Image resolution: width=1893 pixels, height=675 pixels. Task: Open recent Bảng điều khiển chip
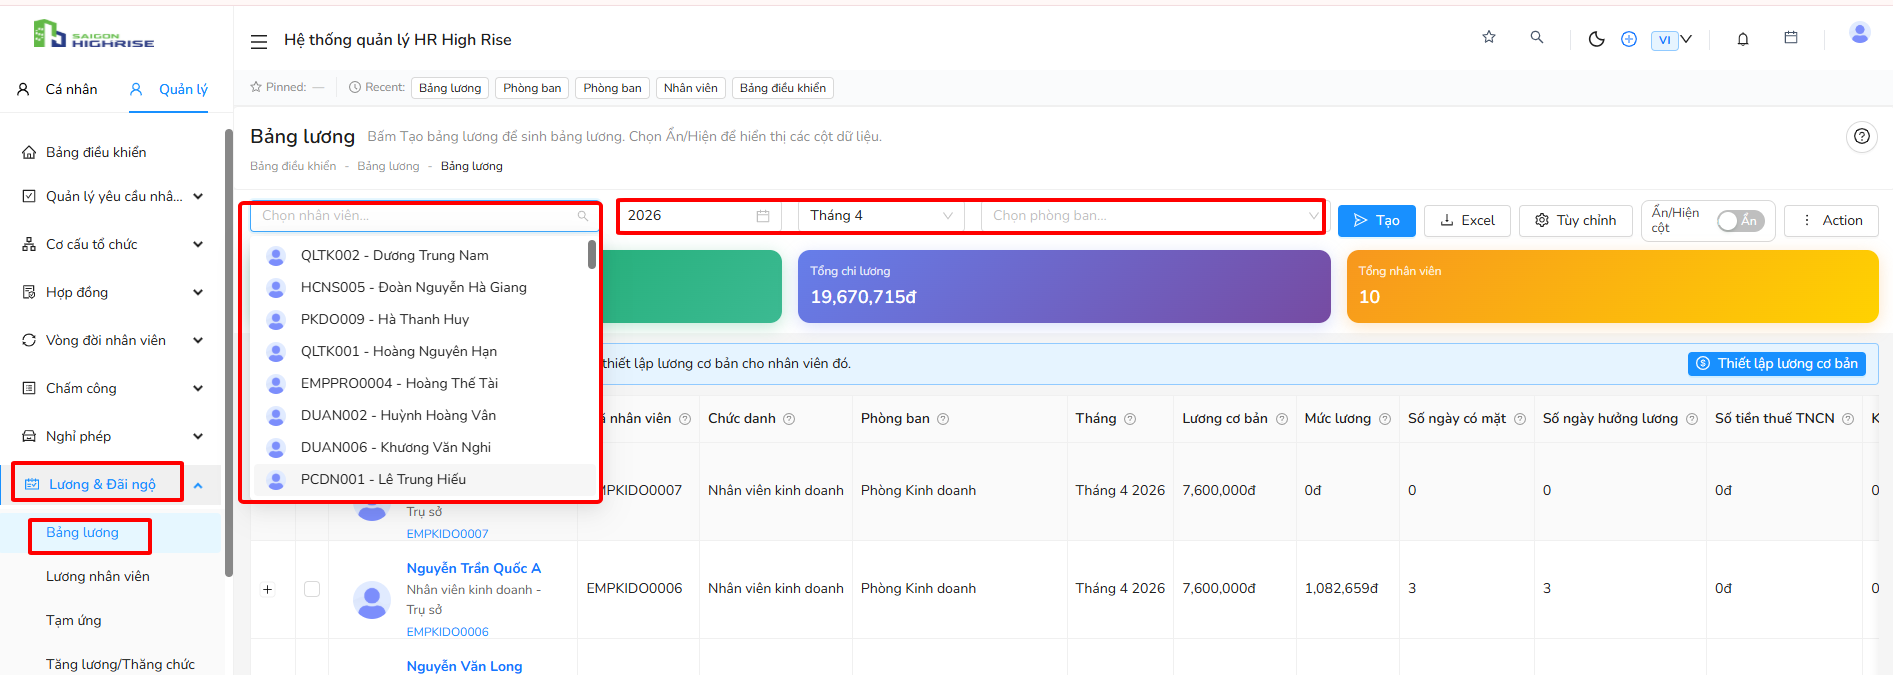783,88
